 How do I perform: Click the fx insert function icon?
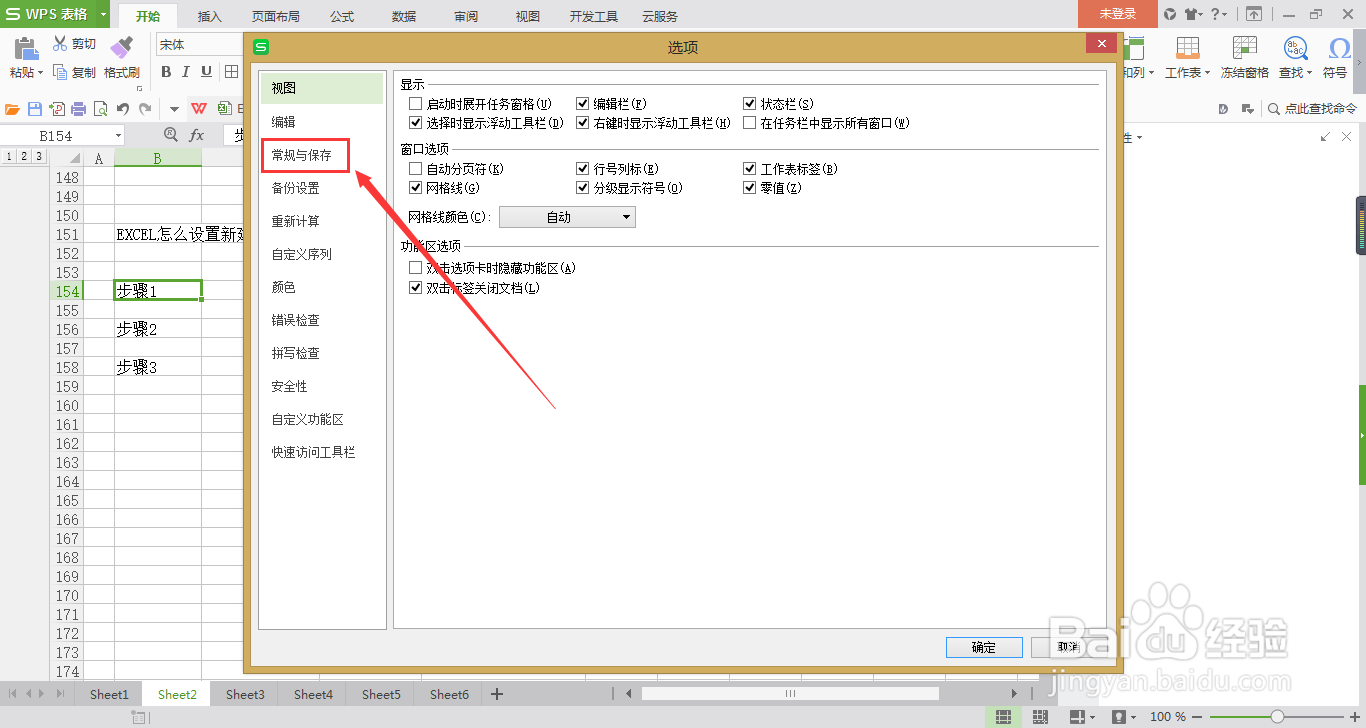pos(196,133)
